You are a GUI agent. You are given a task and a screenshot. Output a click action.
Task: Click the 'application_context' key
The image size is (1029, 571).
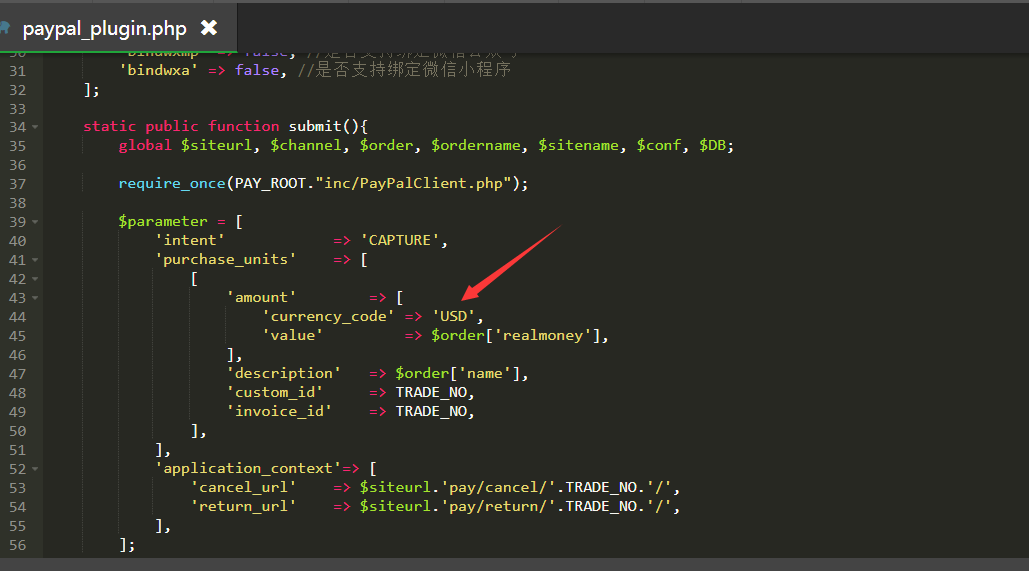[x=247, y=469]
